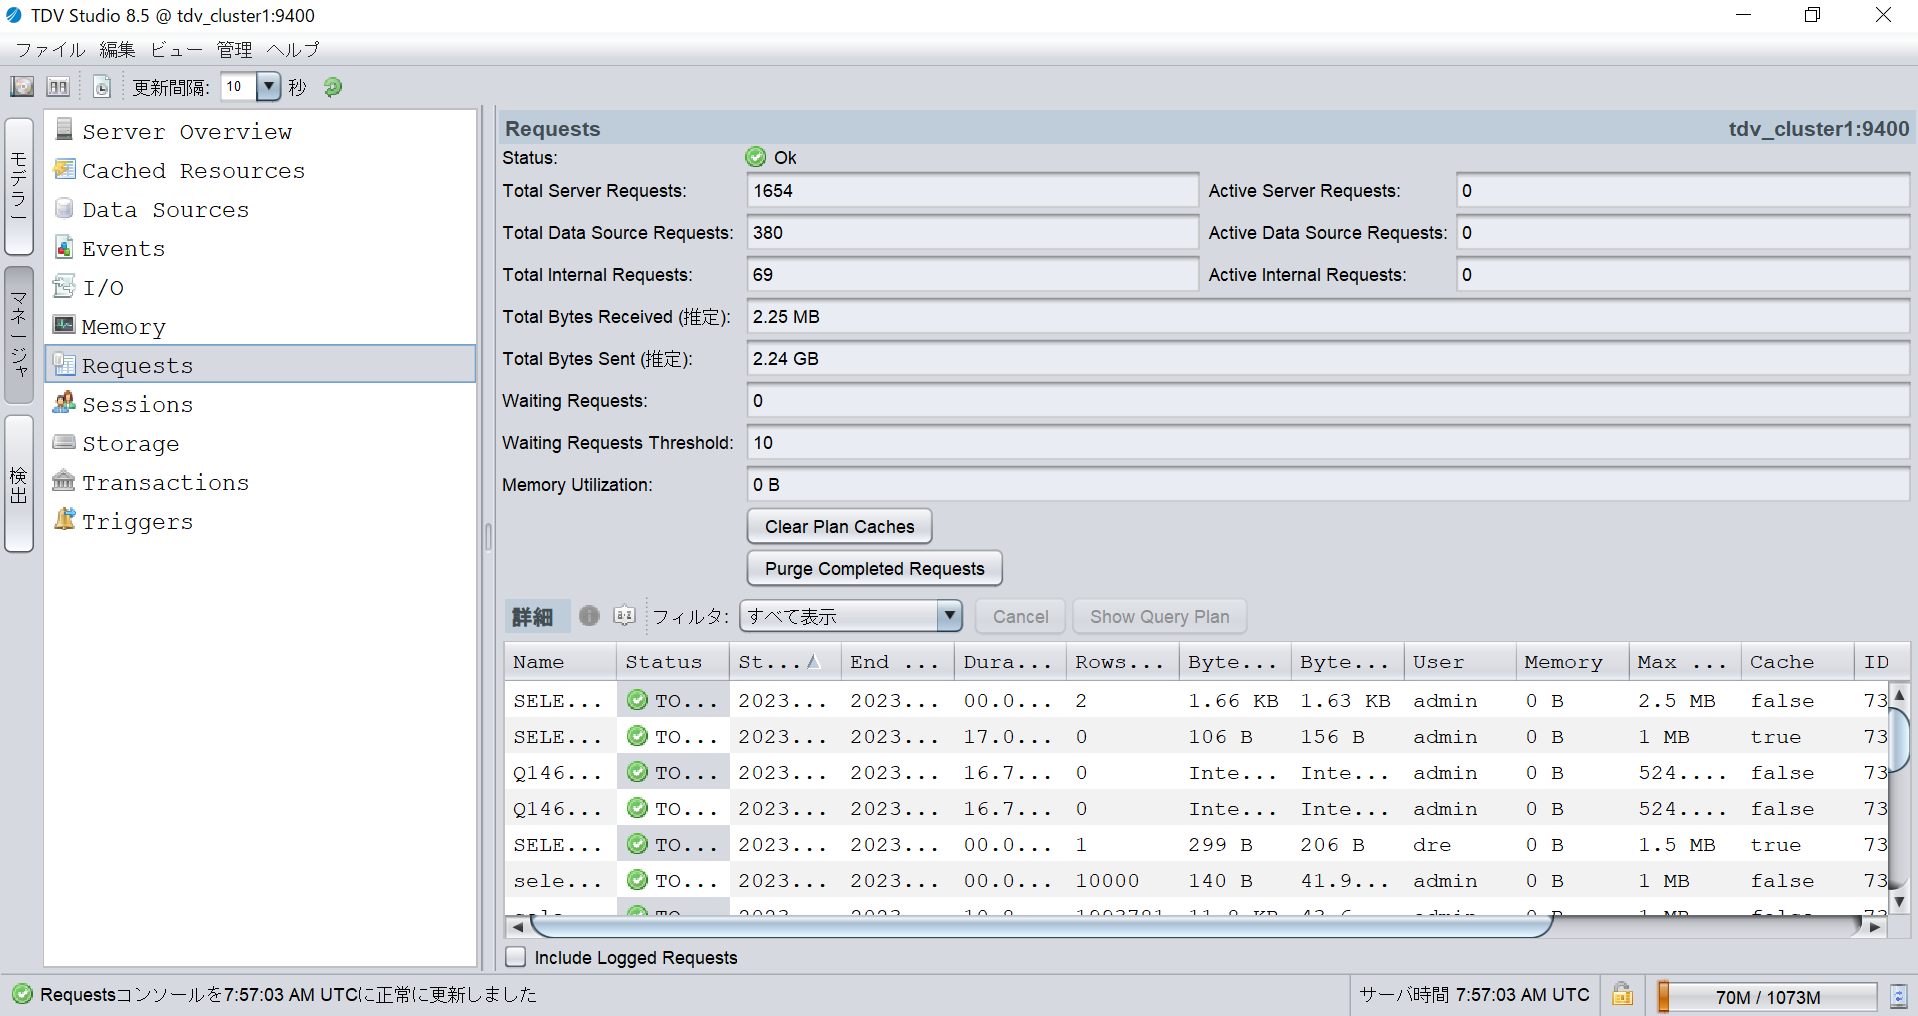Click the green refresh icon in the toolbar
The image size is (1918, 1016).
click(333, 87)
